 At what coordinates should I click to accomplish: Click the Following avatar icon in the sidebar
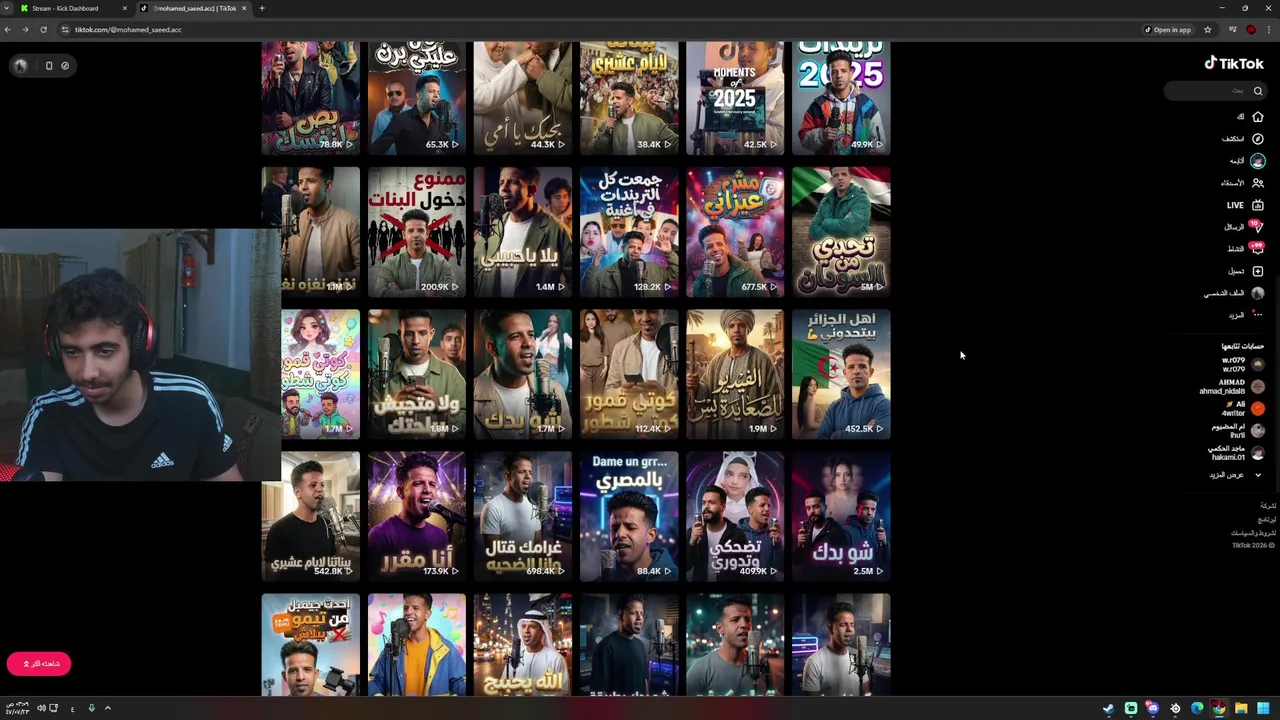pyautogui.click(x=1258, y=161)
